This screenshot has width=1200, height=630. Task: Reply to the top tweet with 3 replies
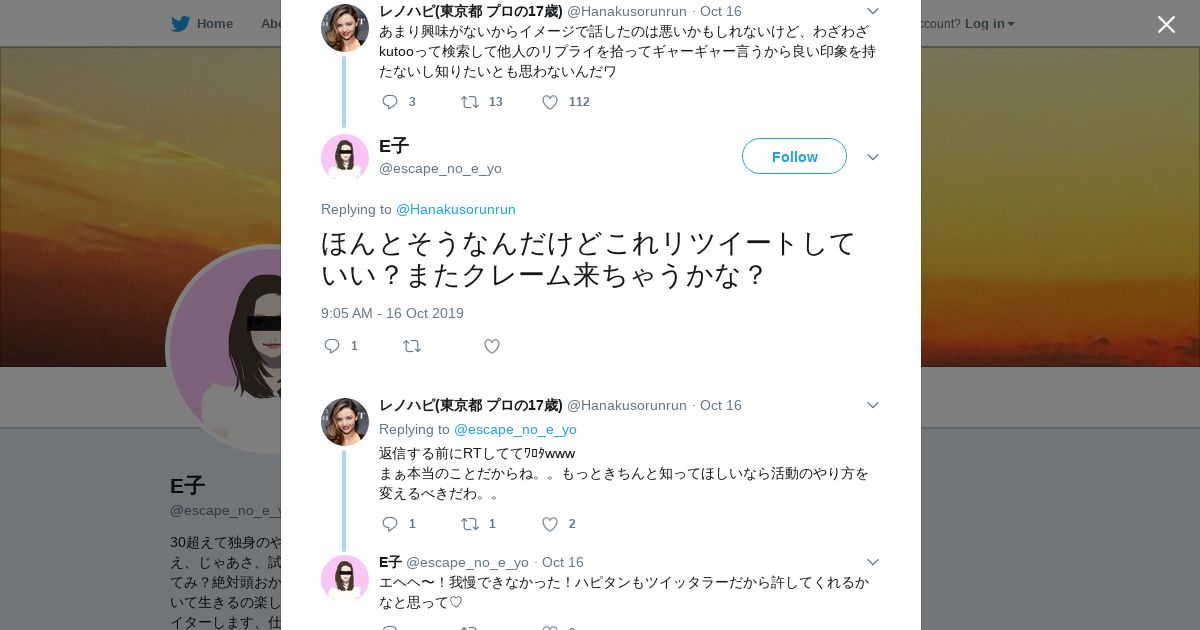(x=390, y=102)
